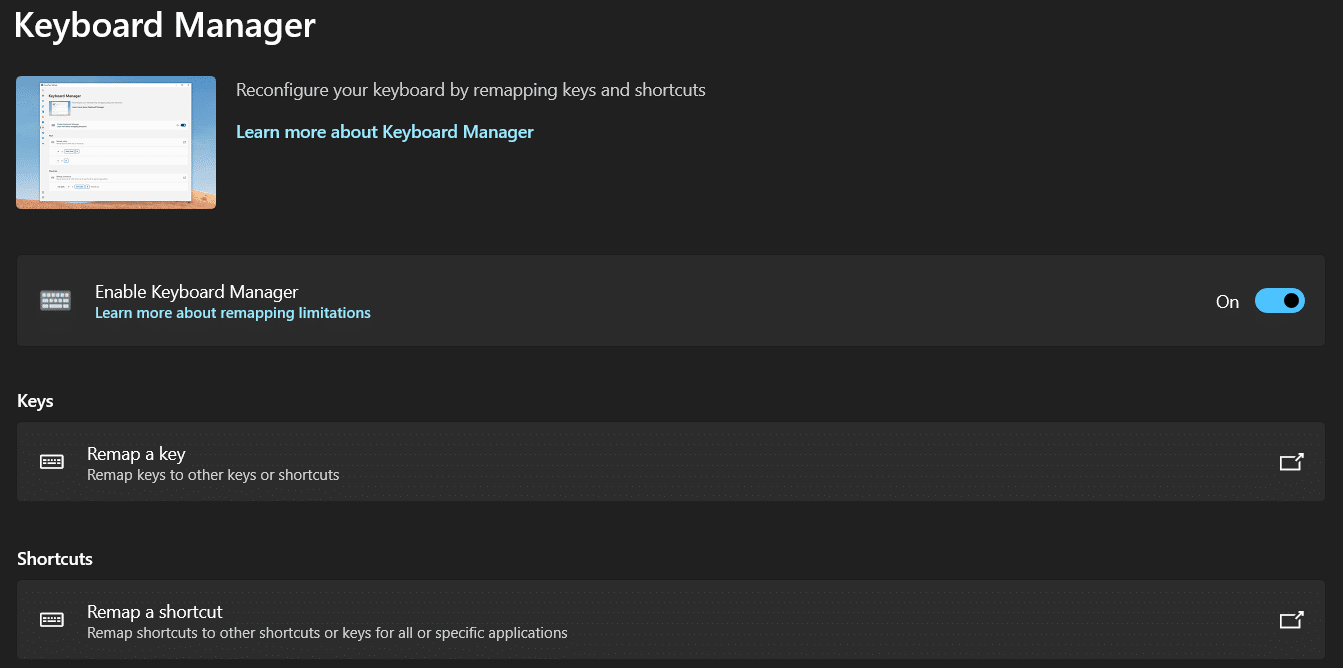Open the remapping limitations help link
The image size is (1343, 668).
click(x=232, y=313)
